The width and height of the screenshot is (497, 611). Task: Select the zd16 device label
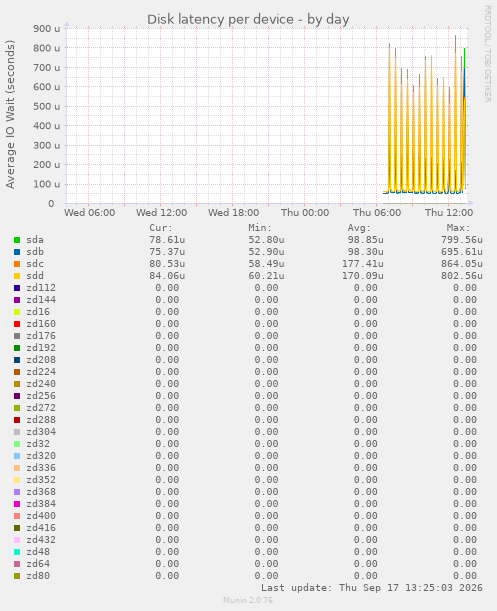38,312
